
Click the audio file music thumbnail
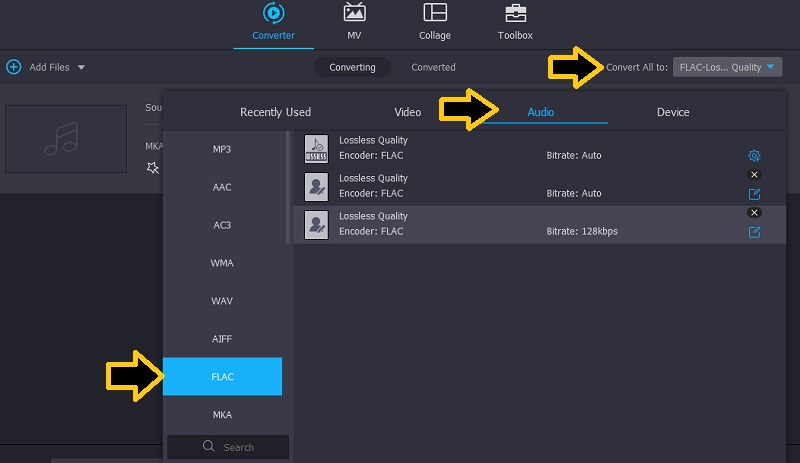tap(66, 139)
